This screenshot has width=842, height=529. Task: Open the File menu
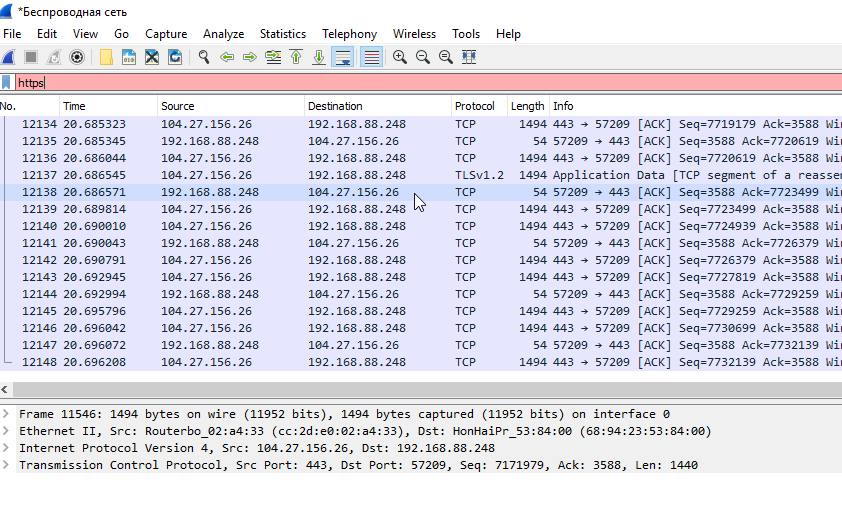(12, 34)
